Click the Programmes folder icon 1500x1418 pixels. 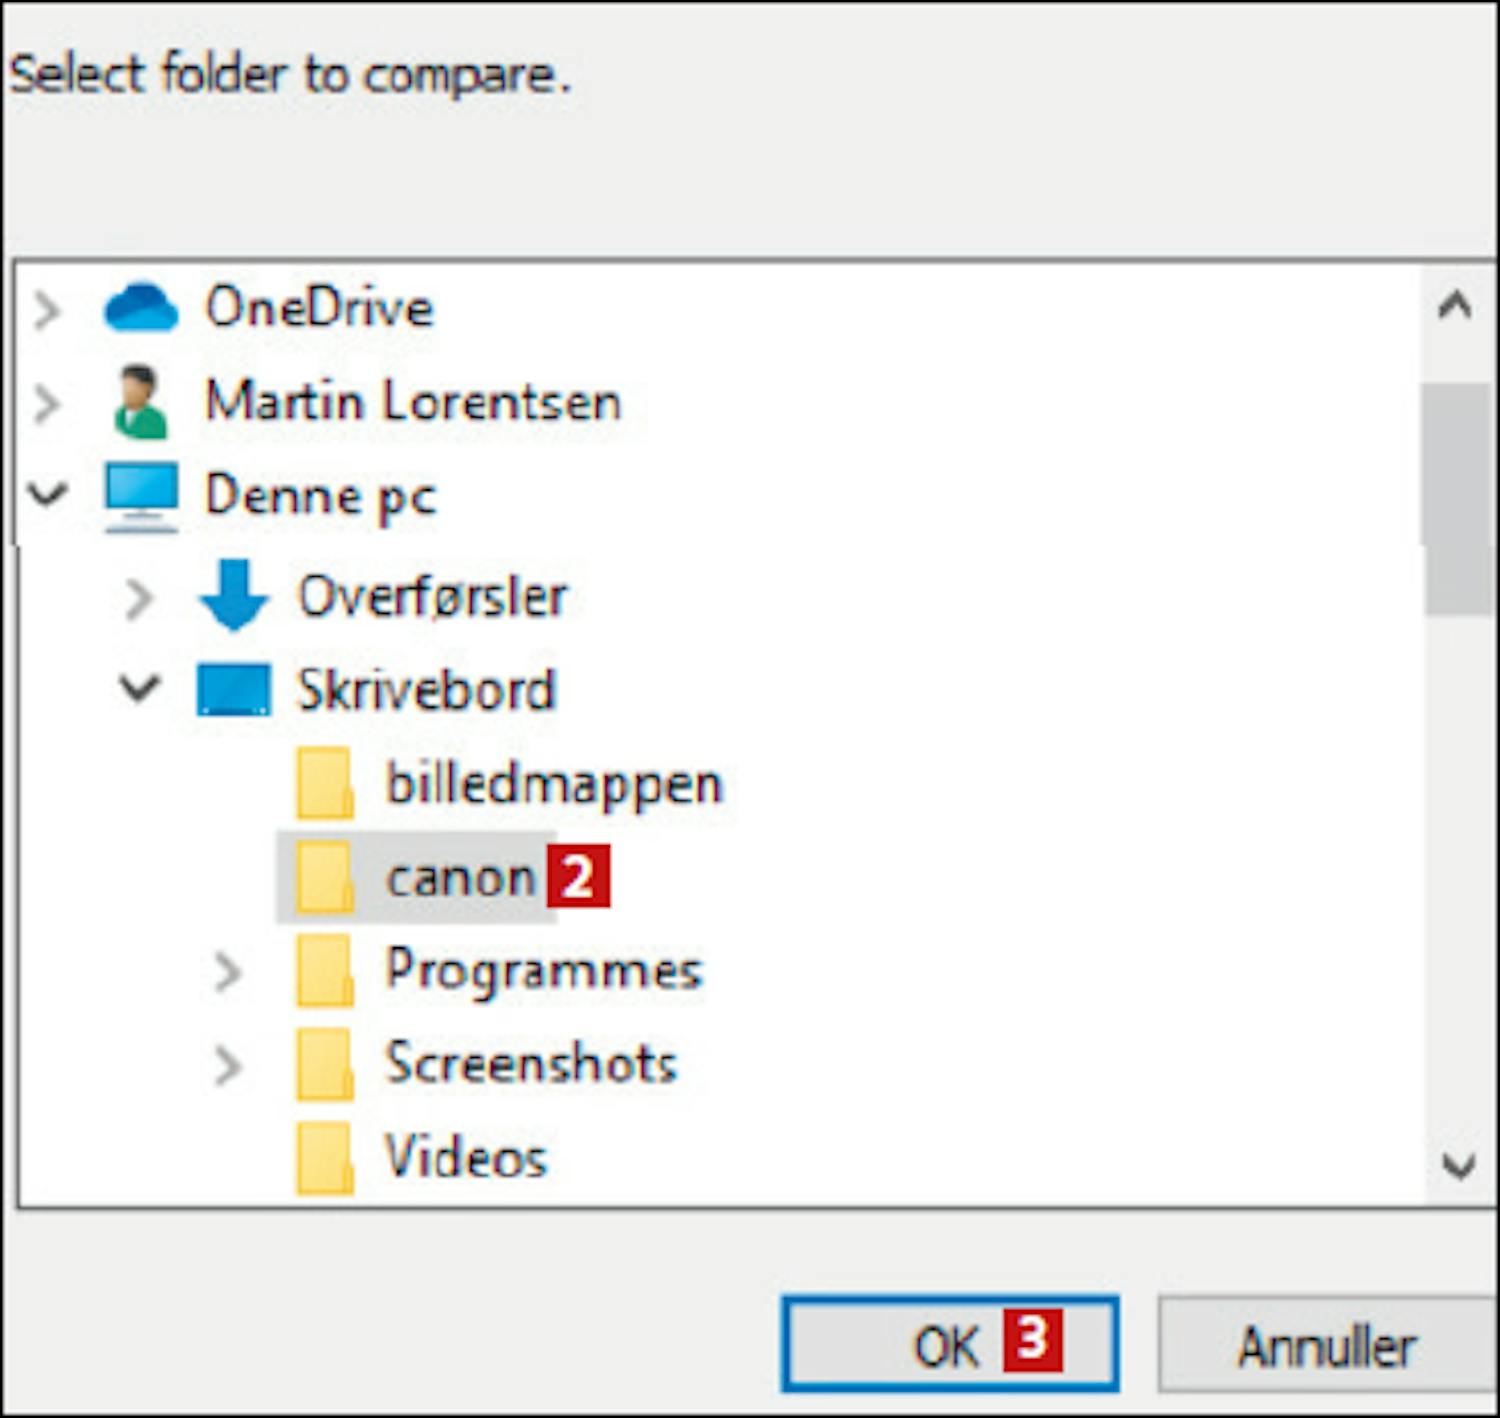tap(324, 971)
